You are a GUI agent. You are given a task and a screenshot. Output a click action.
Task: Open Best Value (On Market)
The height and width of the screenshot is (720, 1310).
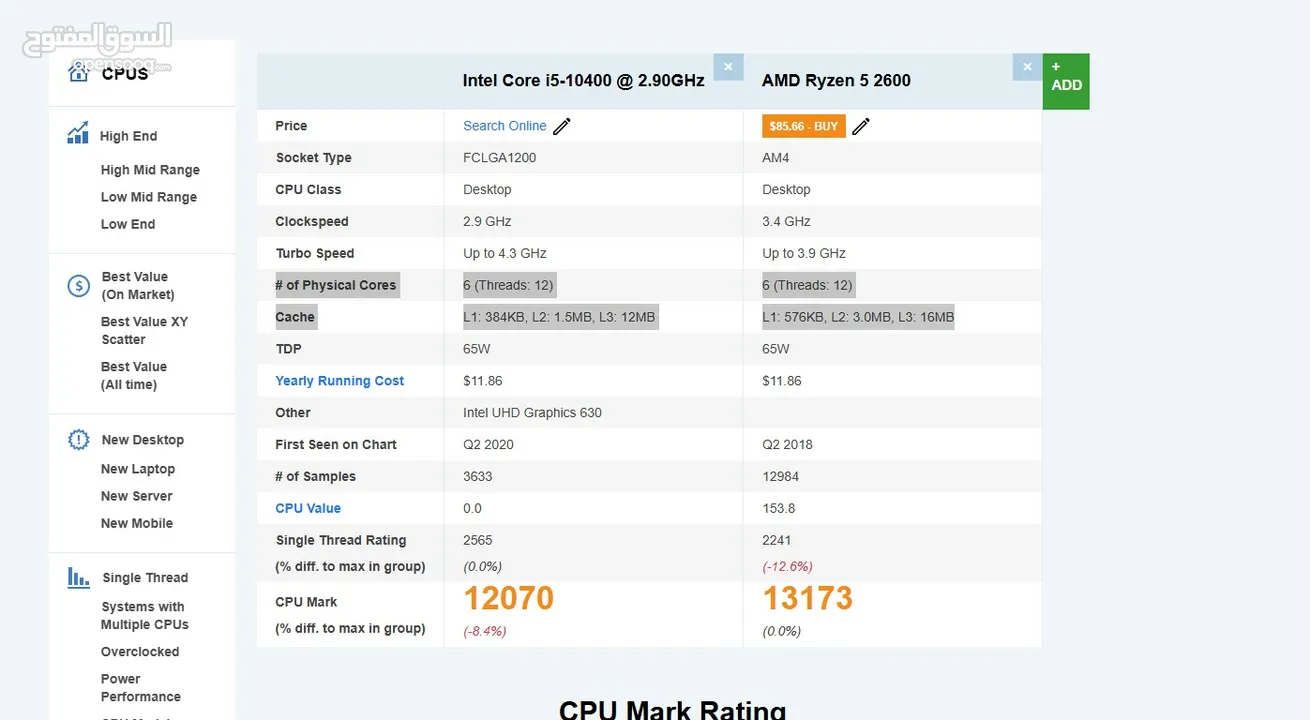(138, 286)
